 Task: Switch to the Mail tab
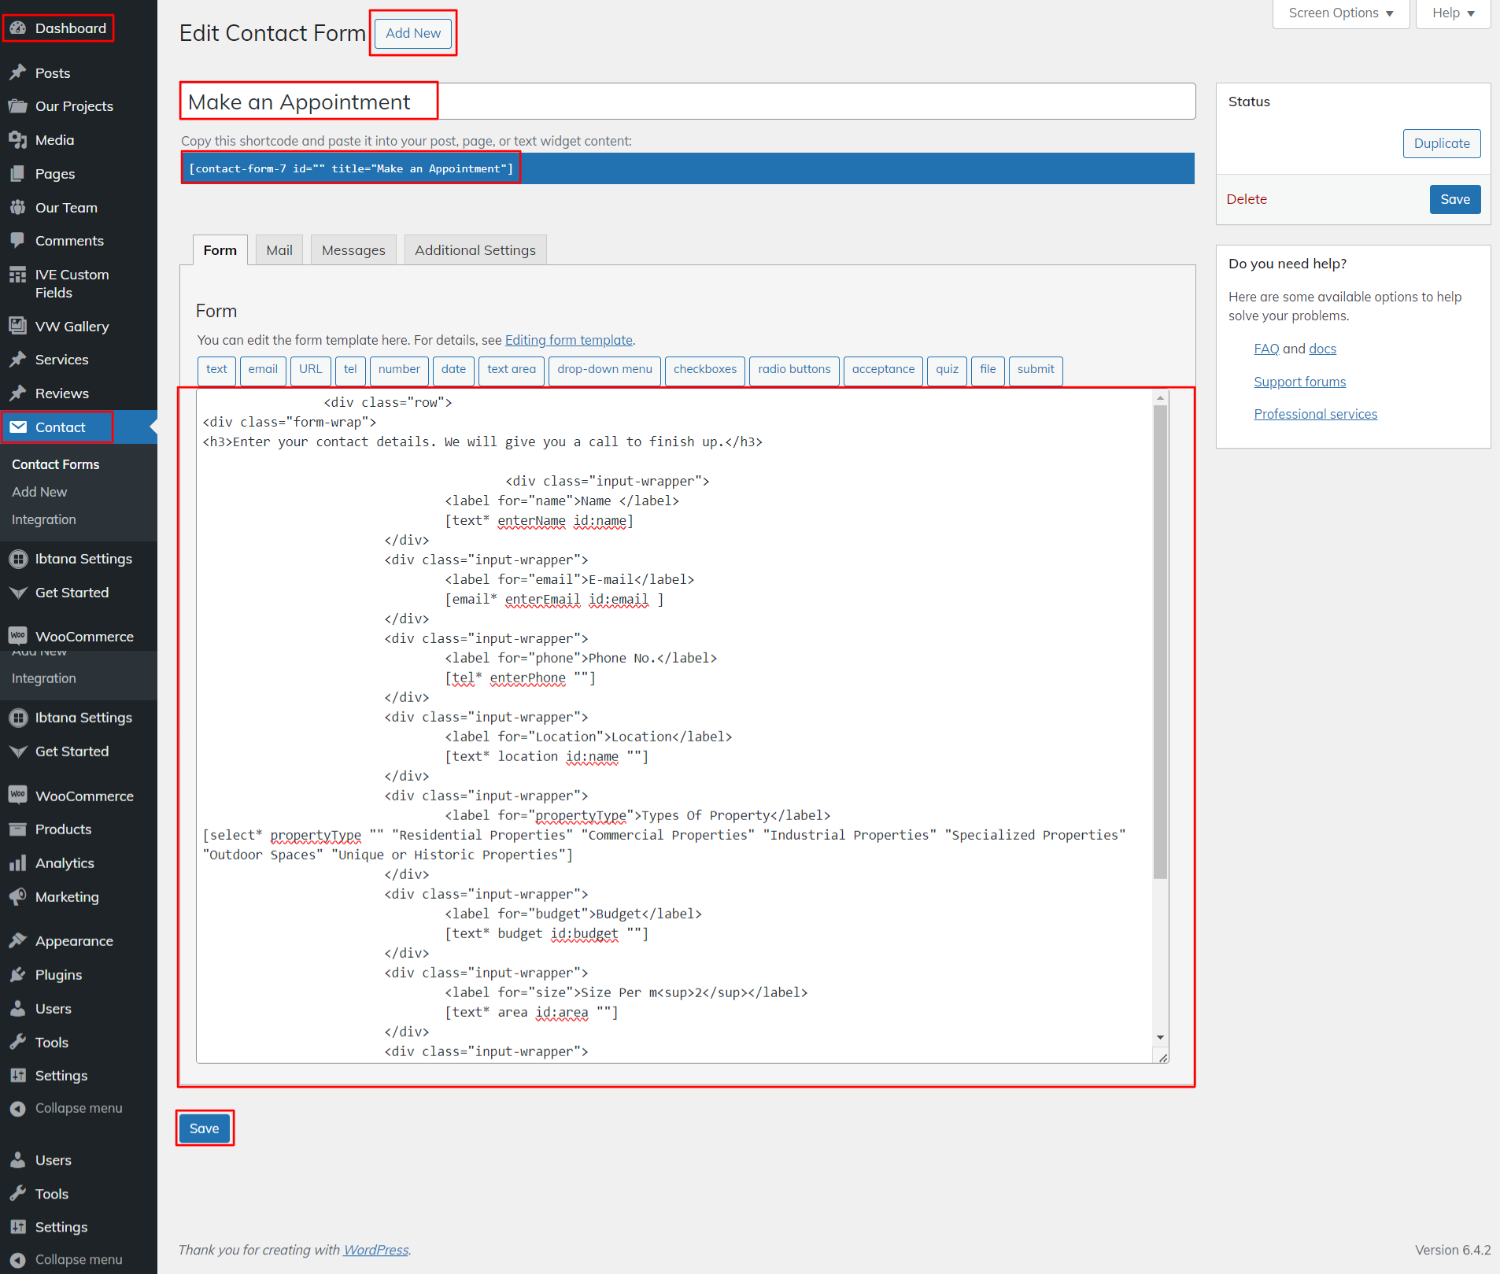pos(279,250)
